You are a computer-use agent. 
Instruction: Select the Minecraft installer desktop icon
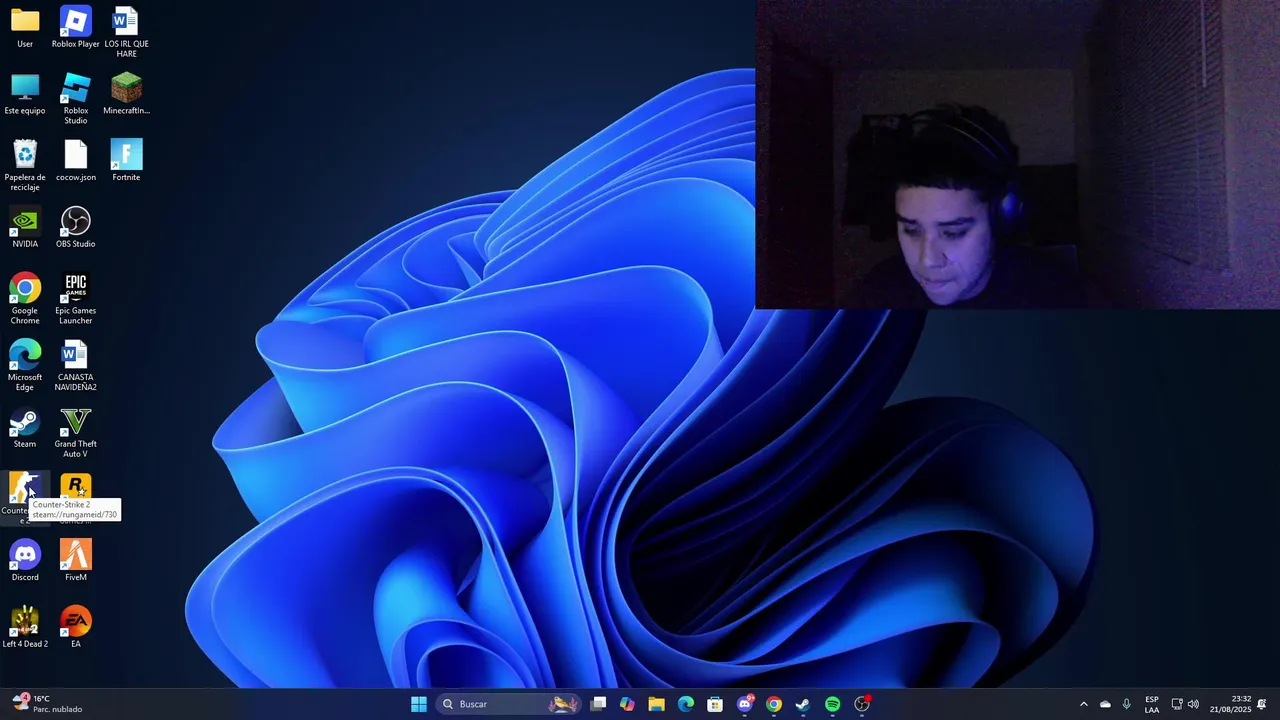click(x=126, y=95)
